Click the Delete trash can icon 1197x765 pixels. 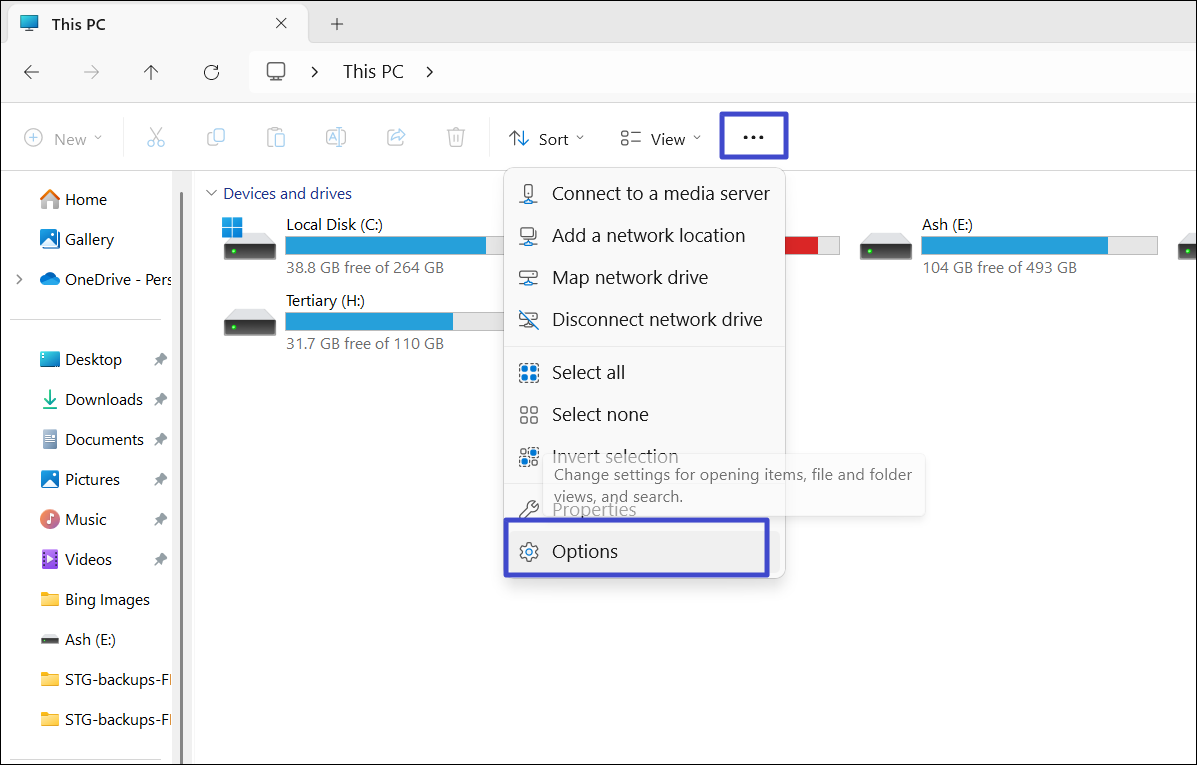click(x=456, y=138)
